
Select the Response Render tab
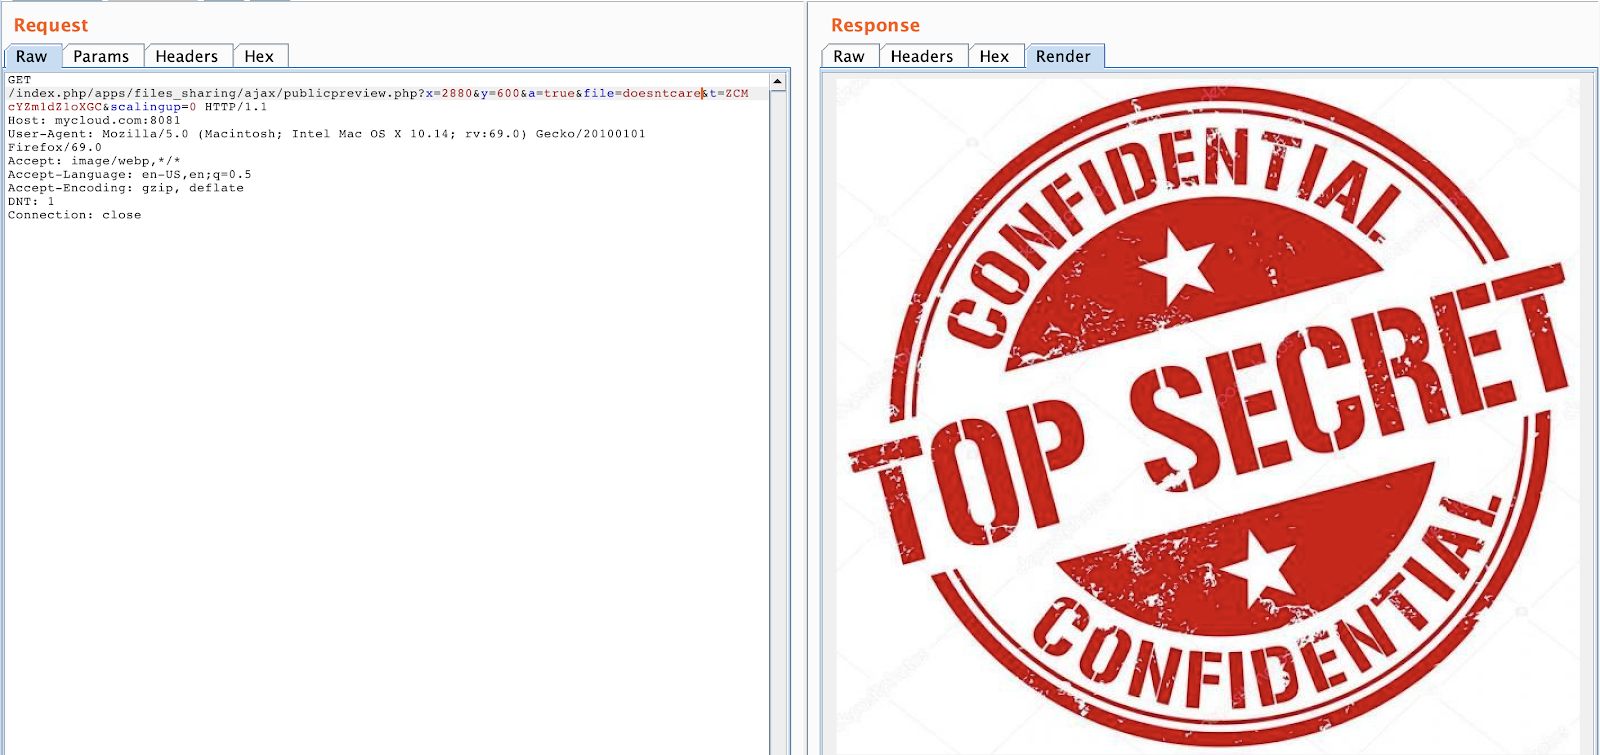point(1064,56)
